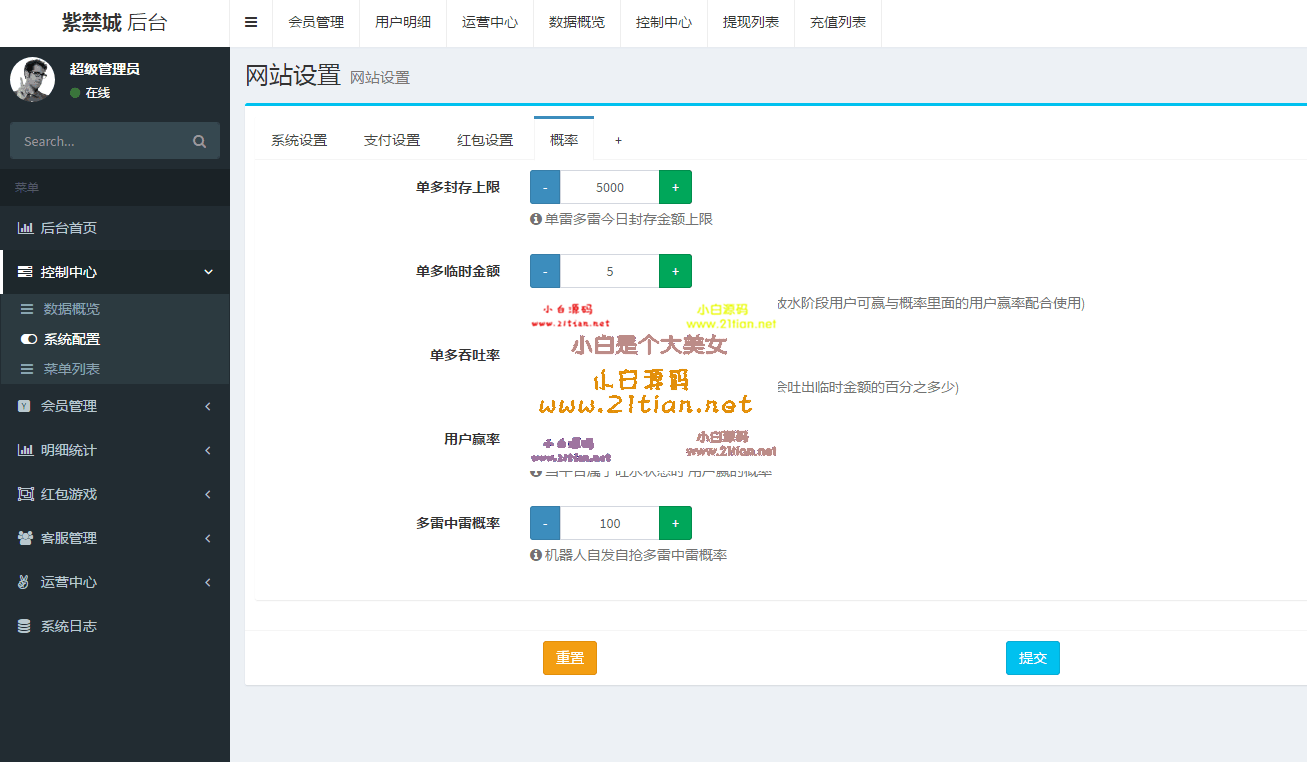Select 数据概览 in the sidebar submenu

pos(71,309)
